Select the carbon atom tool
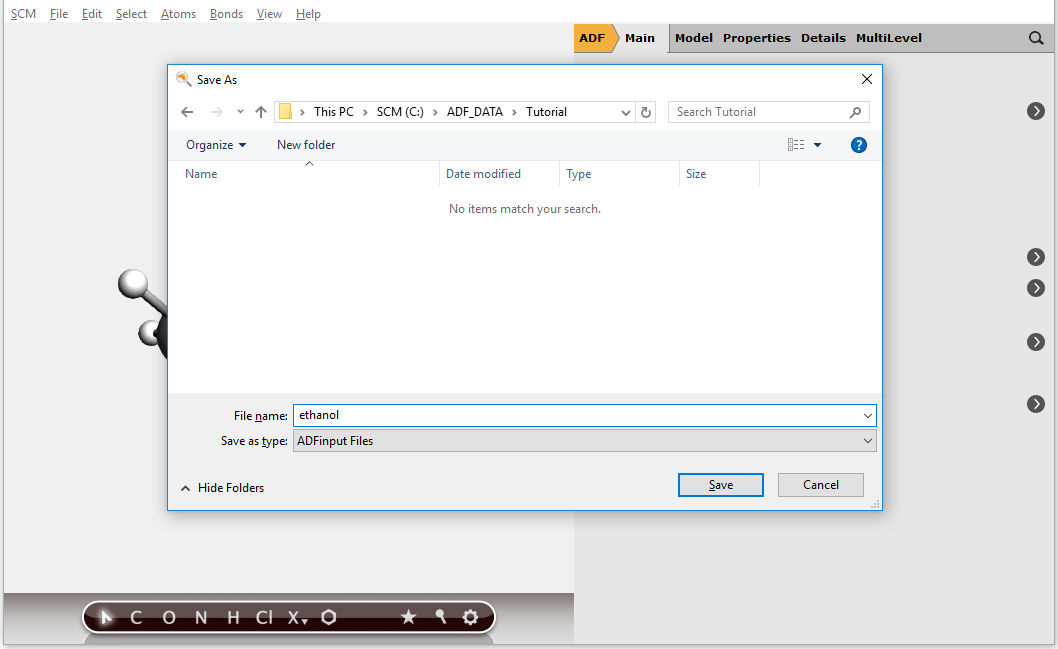 (135, 617)
